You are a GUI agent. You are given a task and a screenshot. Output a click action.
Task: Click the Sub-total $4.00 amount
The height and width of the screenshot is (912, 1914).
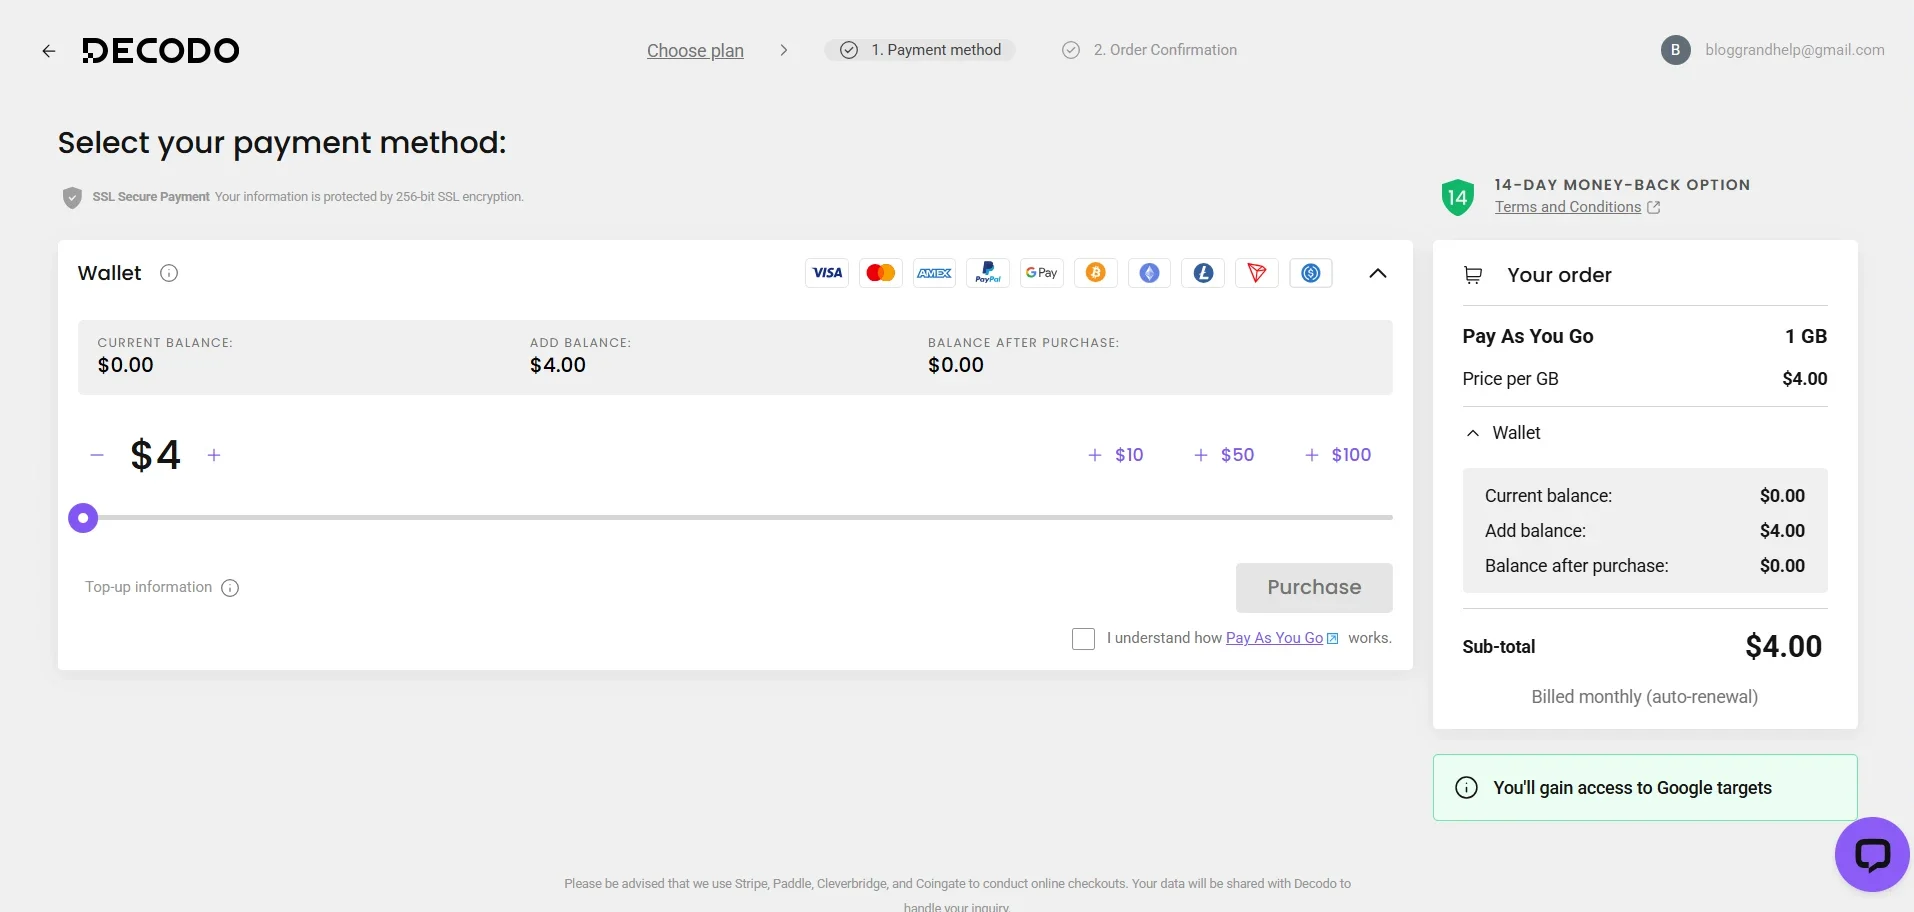pyautogui.click(x=1784, y=647)
